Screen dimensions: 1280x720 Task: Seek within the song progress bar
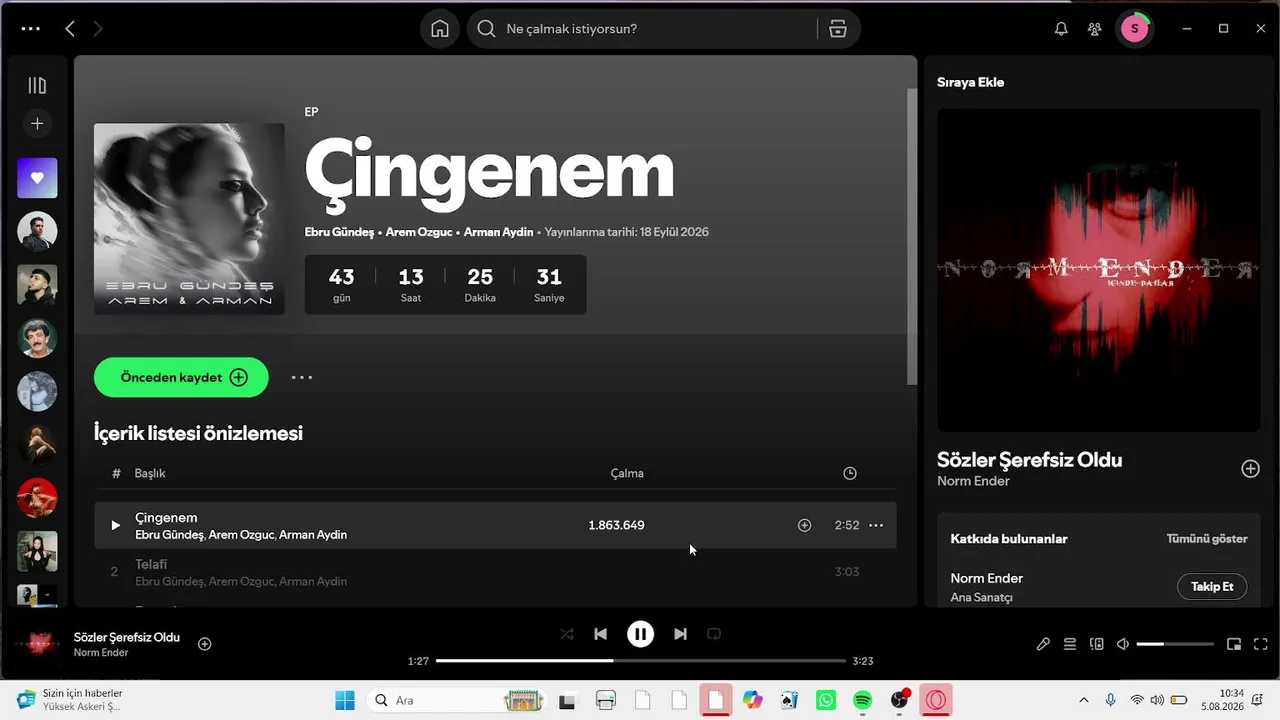(640, 661)
